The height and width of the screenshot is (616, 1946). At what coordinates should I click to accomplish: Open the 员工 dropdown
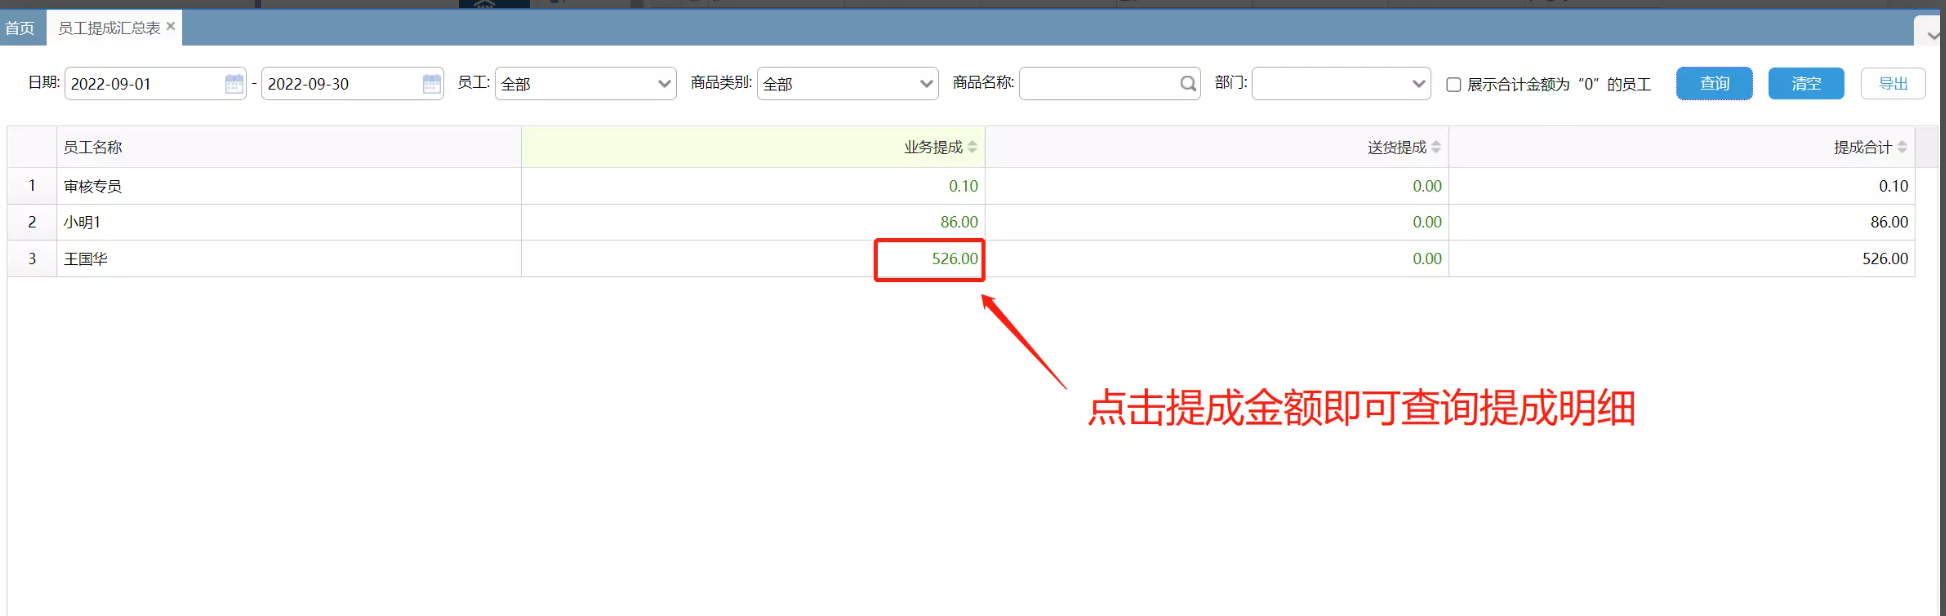tap(585, 84)
